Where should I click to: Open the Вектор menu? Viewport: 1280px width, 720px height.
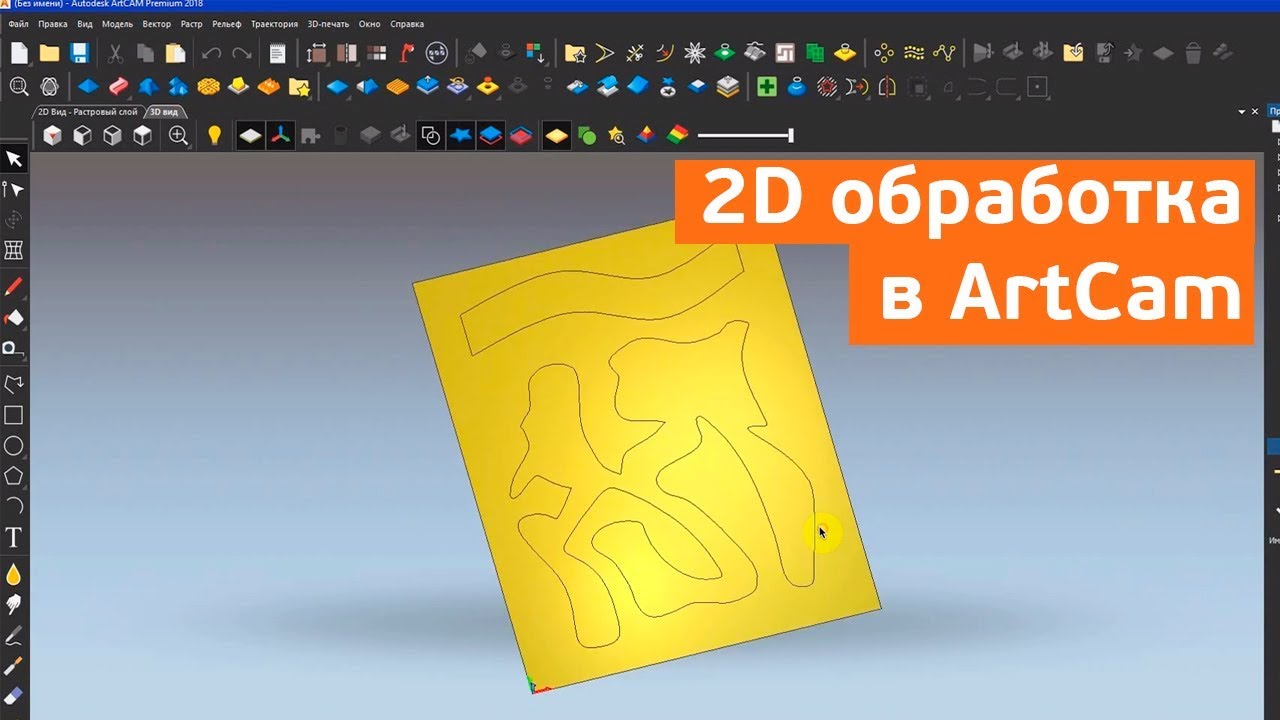pyautogui.click(x=157, y=24)
